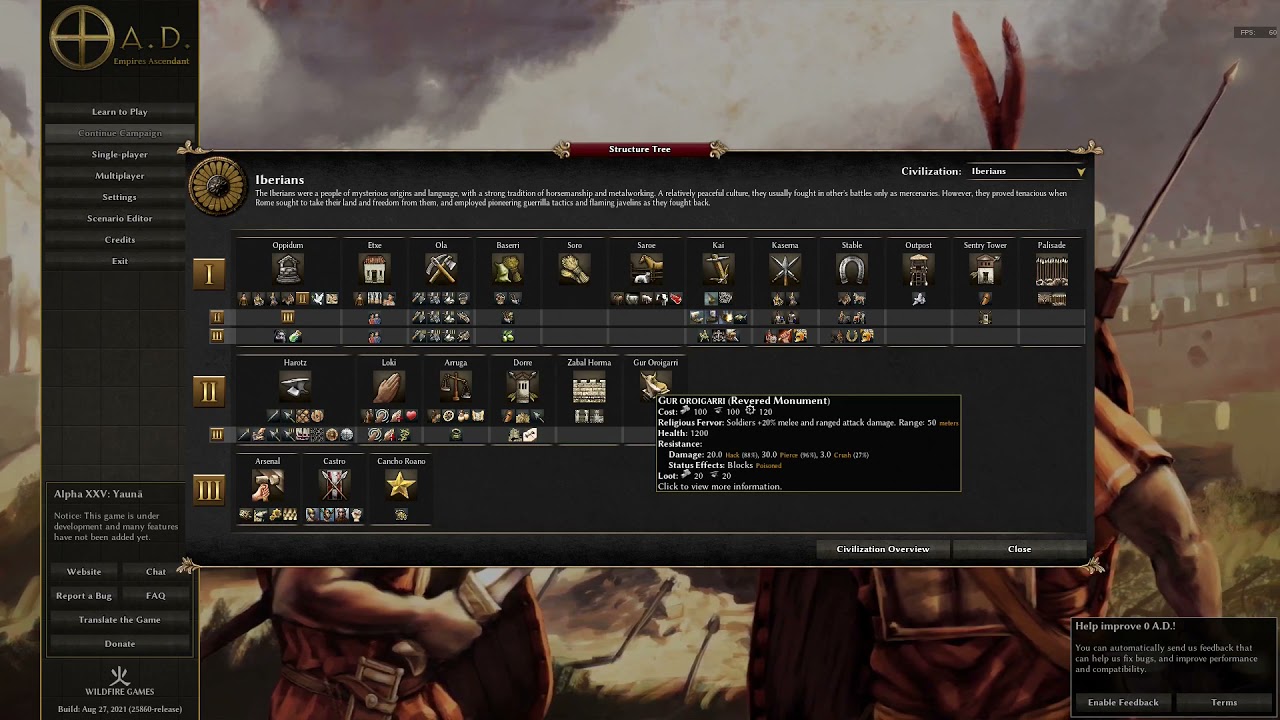Click the phase I badge

click(209, 274)
